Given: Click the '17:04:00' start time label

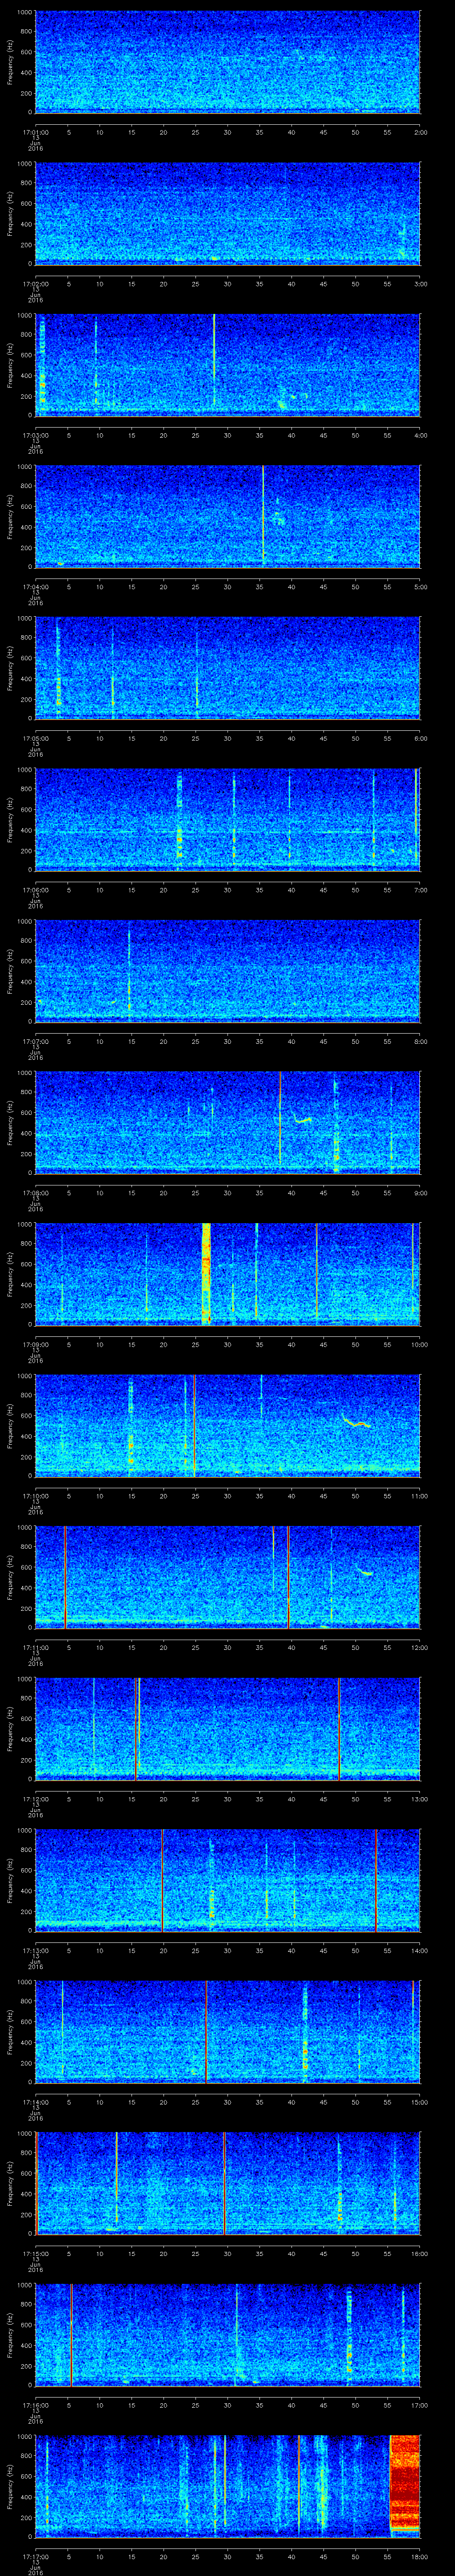Looking at the screenshot, I should coord(35,586).
